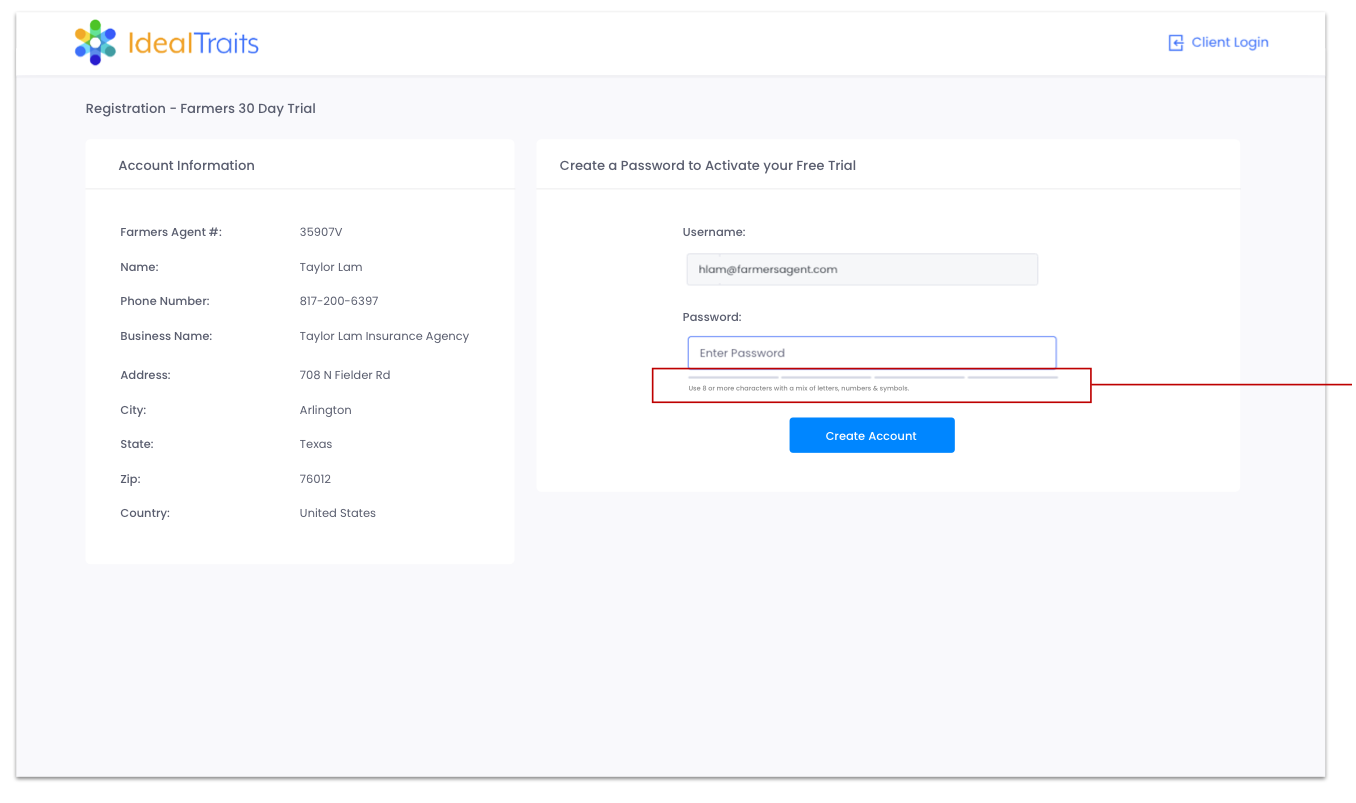Screen dimensions: 1356x803
Task: Click the zip code value 76012
Action: [x=315, y=479]
